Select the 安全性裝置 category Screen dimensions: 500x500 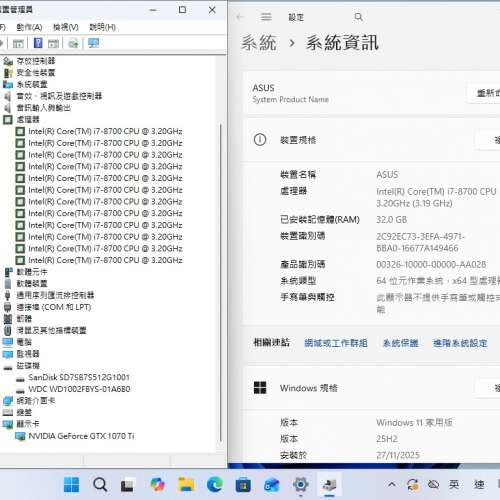[x=36, y=73]
